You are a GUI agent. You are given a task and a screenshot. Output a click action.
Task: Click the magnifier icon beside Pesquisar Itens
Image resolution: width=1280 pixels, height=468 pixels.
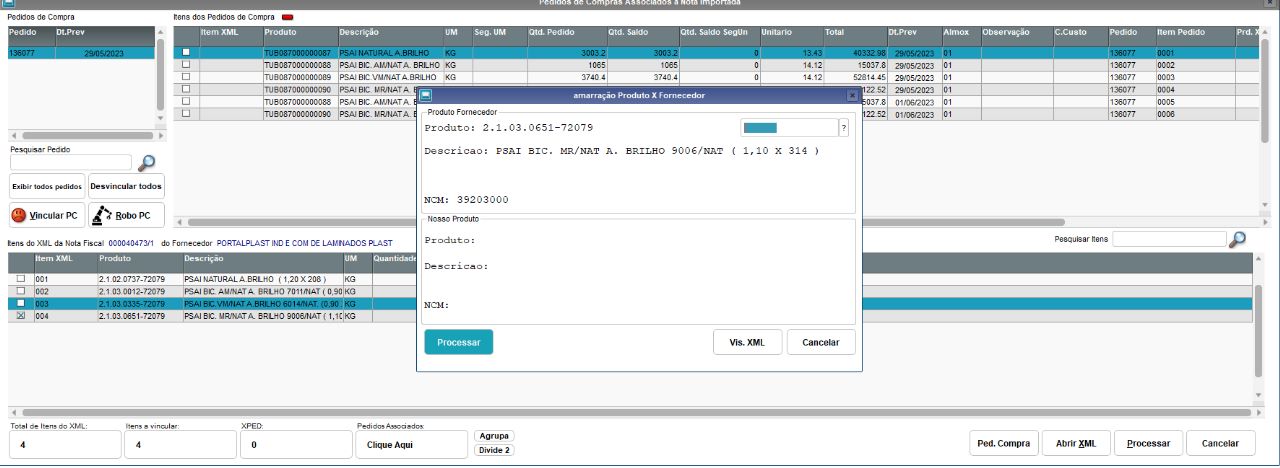click(1237, 239)
